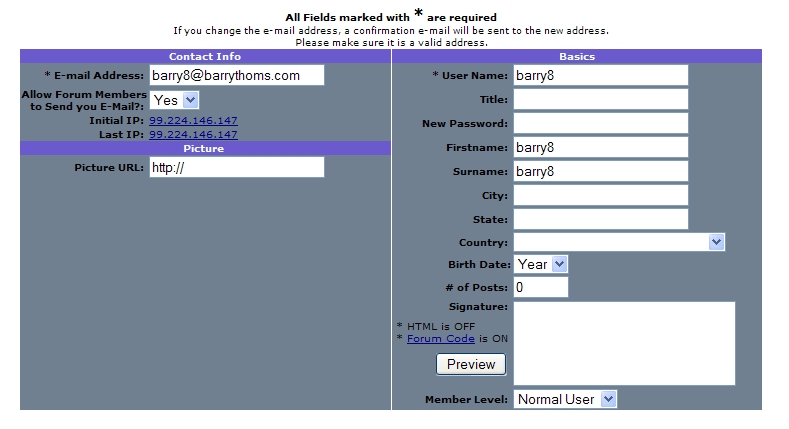
Task: Click the Preview button
Action: [x=471, y=364]
